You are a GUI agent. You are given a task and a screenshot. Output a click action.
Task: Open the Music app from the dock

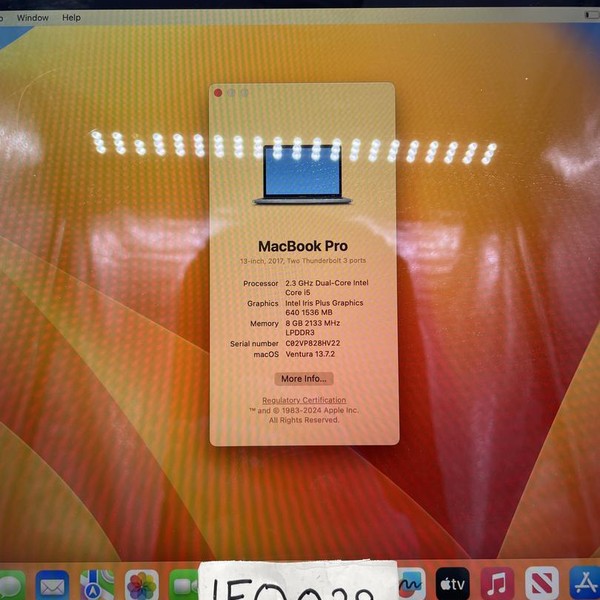tap(497, 583)
